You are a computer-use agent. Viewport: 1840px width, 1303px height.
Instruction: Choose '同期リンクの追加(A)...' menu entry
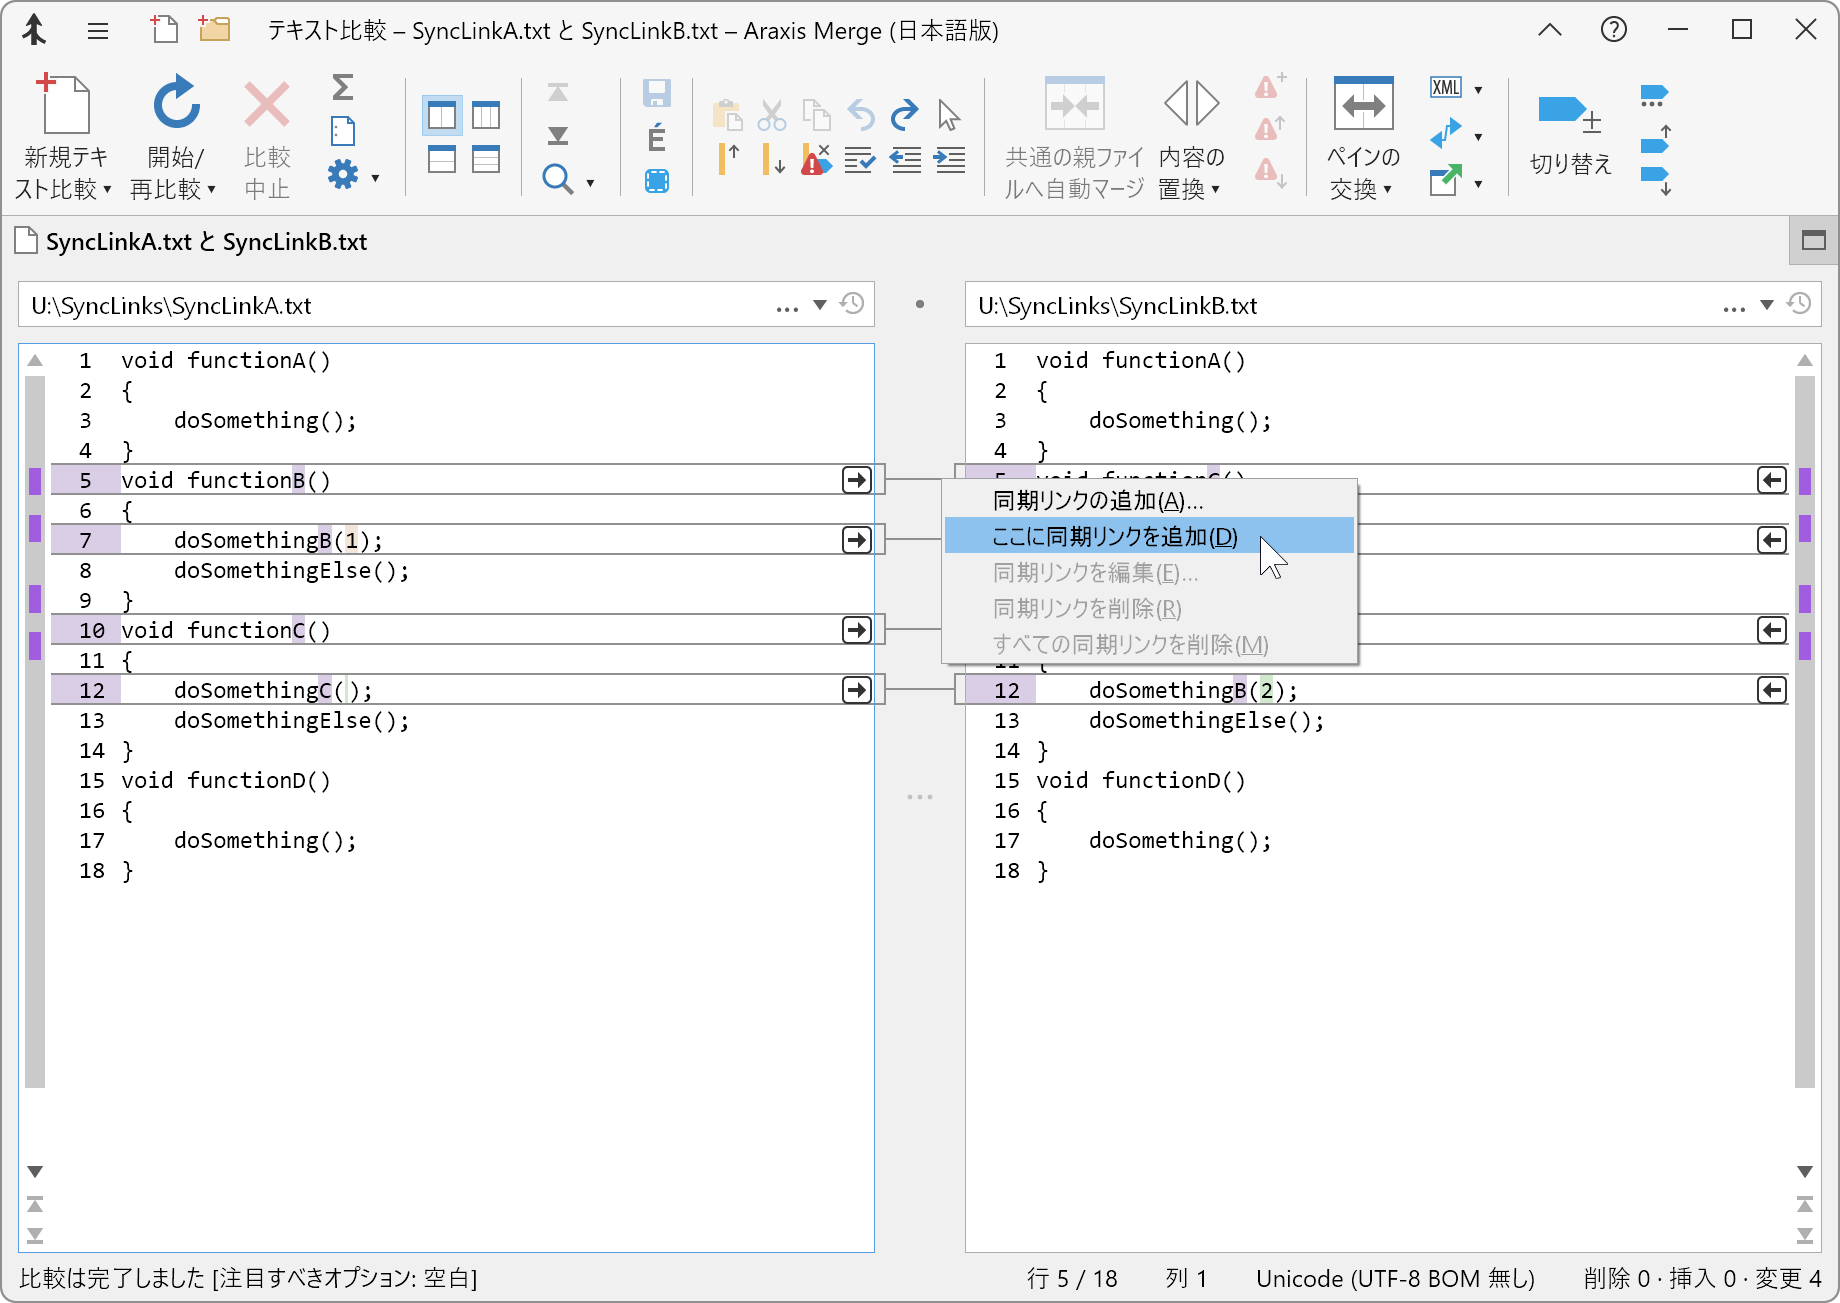[1097, 501]
